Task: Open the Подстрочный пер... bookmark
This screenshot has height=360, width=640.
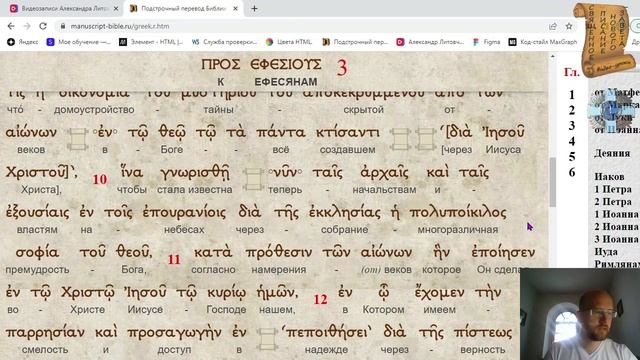Action: pos(355,42)
